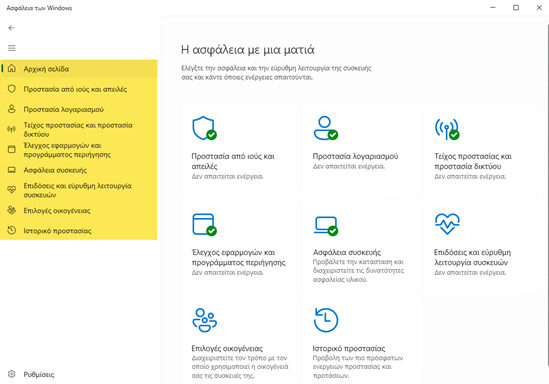549x384 pixels.
Task: Open Τείχος προστασίας και προστασία δικτύου in sidebar
Action: [79, 130]
